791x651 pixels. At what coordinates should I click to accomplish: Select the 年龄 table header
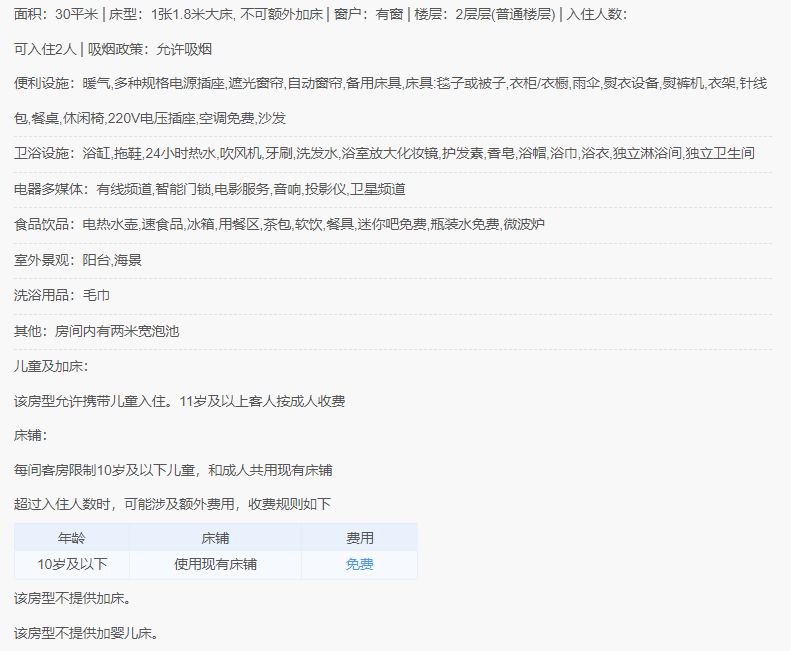tap(72, 538)
